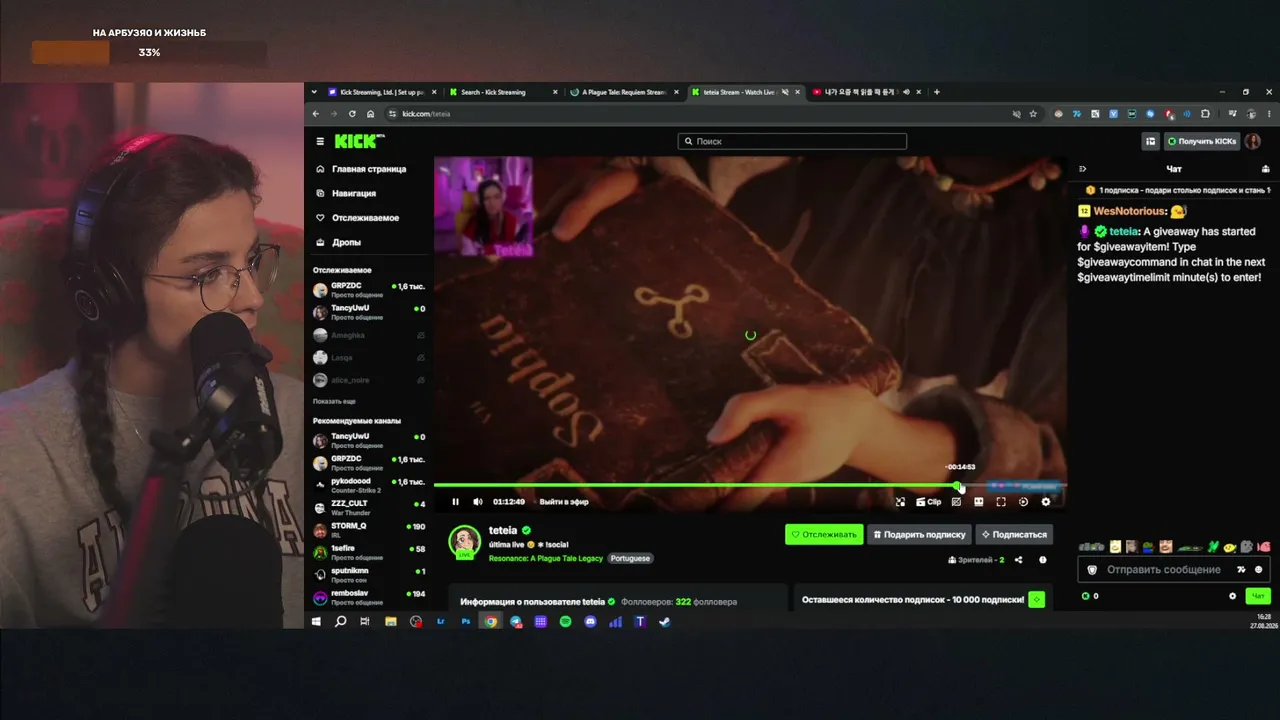This screenshot has width=1280, height=720.
Task: Open the emoji picker in chat input
Action: coord(1258,569)
